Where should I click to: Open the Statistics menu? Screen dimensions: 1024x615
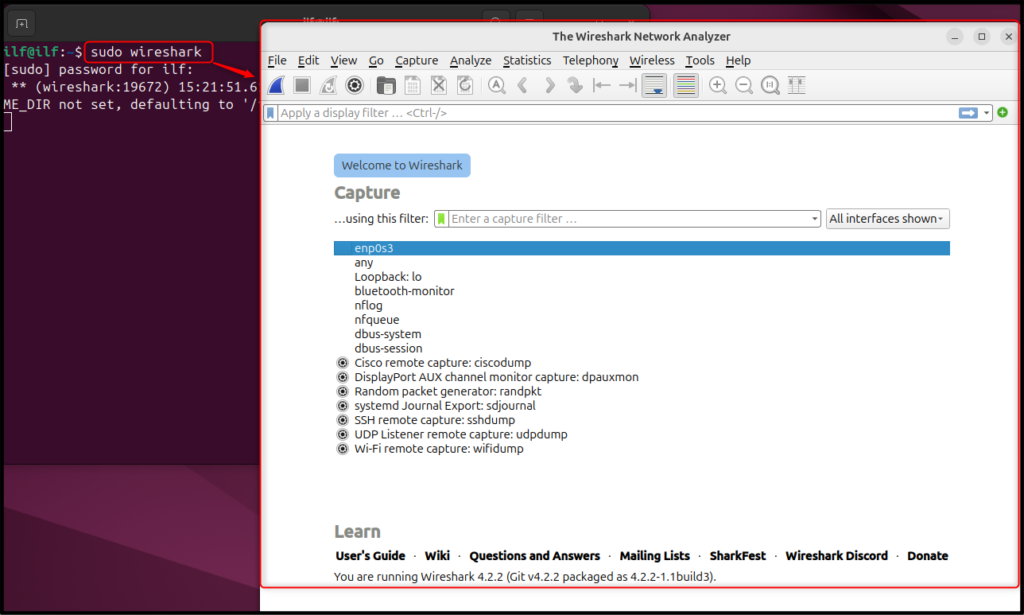pyautogui.click(x=527, y=60)
